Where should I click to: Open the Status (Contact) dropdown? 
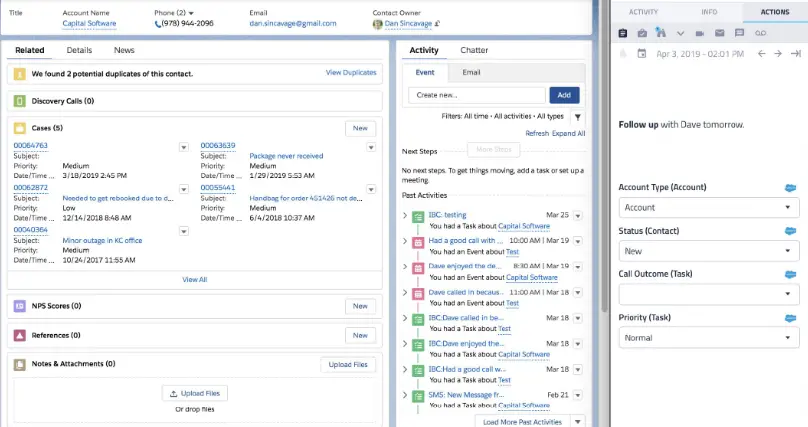[708, 251]
